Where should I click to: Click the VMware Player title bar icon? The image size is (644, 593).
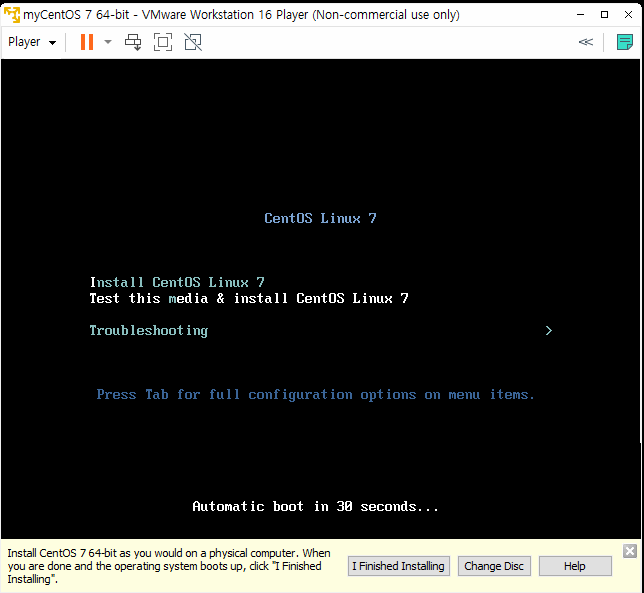(12, 15)
